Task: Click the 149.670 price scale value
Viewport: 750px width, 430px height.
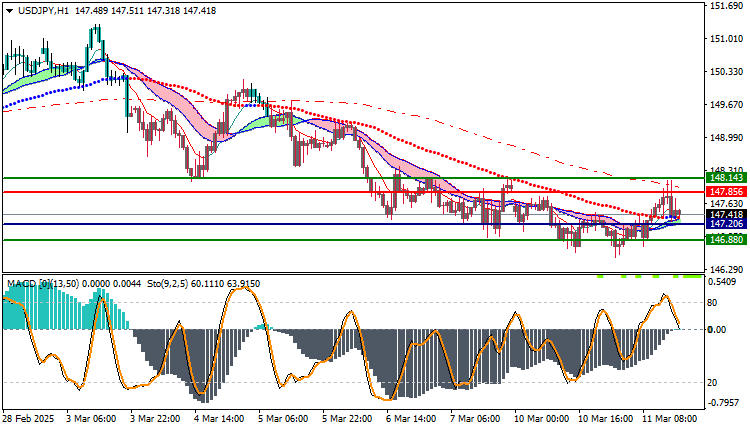Action: (727, 105)
